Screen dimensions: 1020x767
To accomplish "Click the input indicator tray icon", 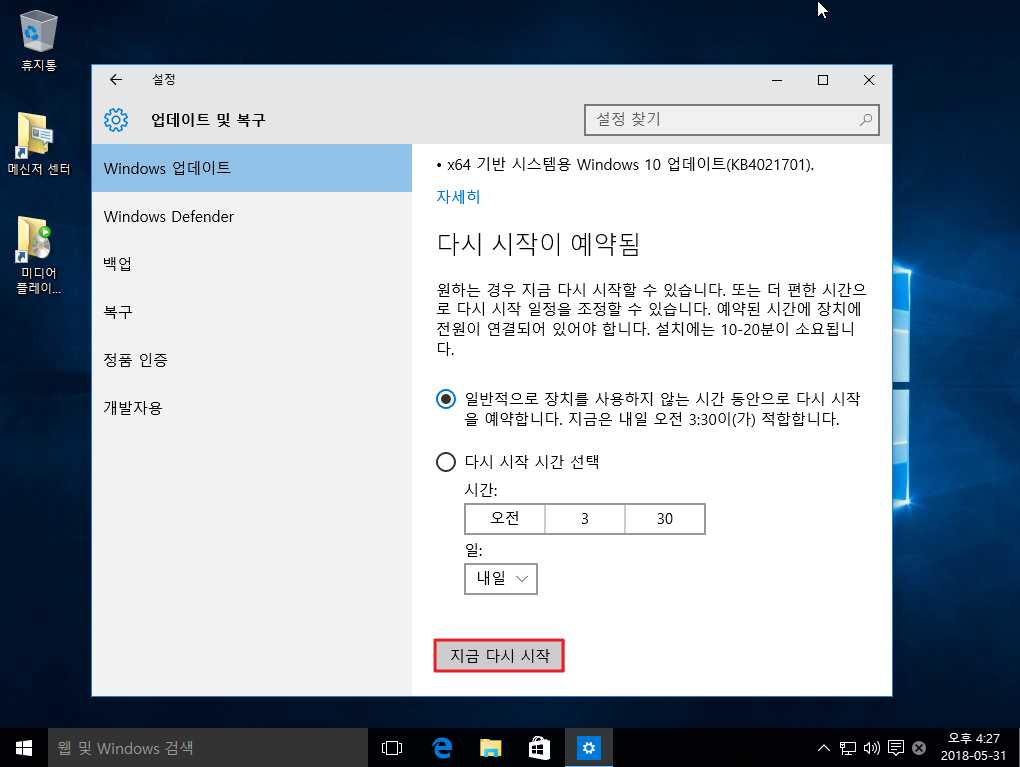I will click(x=919, y=748).
